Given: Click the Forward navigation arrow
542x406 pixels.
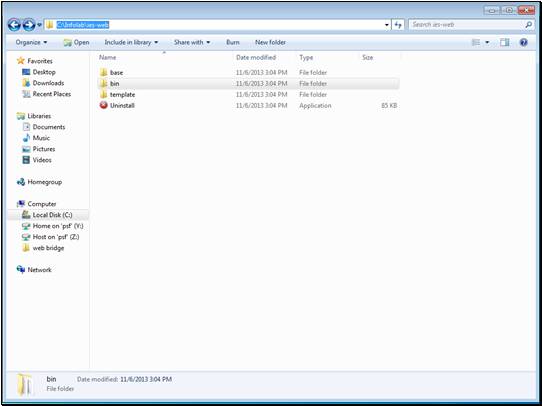Looking at the screenshot, I should 29,25.
